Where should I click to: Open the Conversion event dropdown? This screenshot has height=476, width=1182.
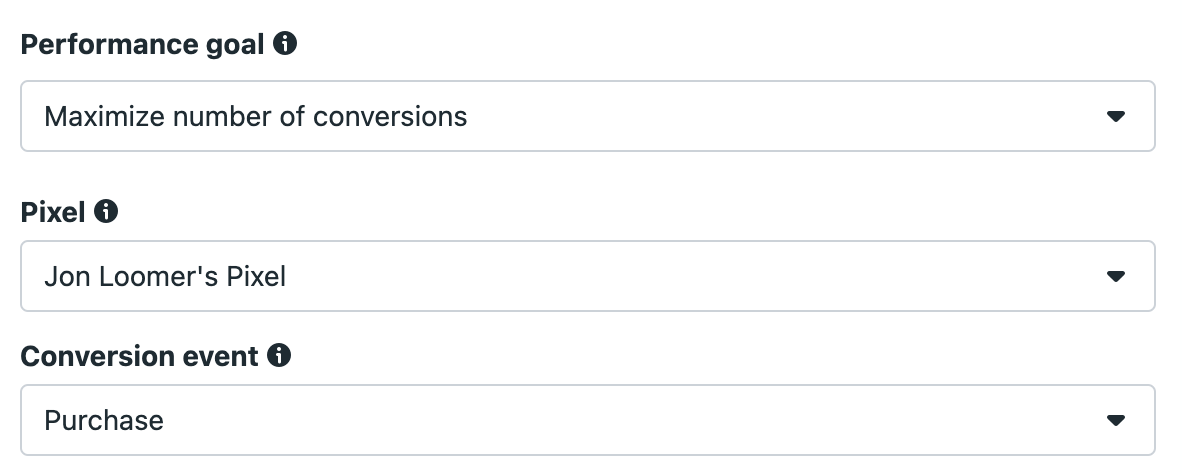tap(587, 420)
